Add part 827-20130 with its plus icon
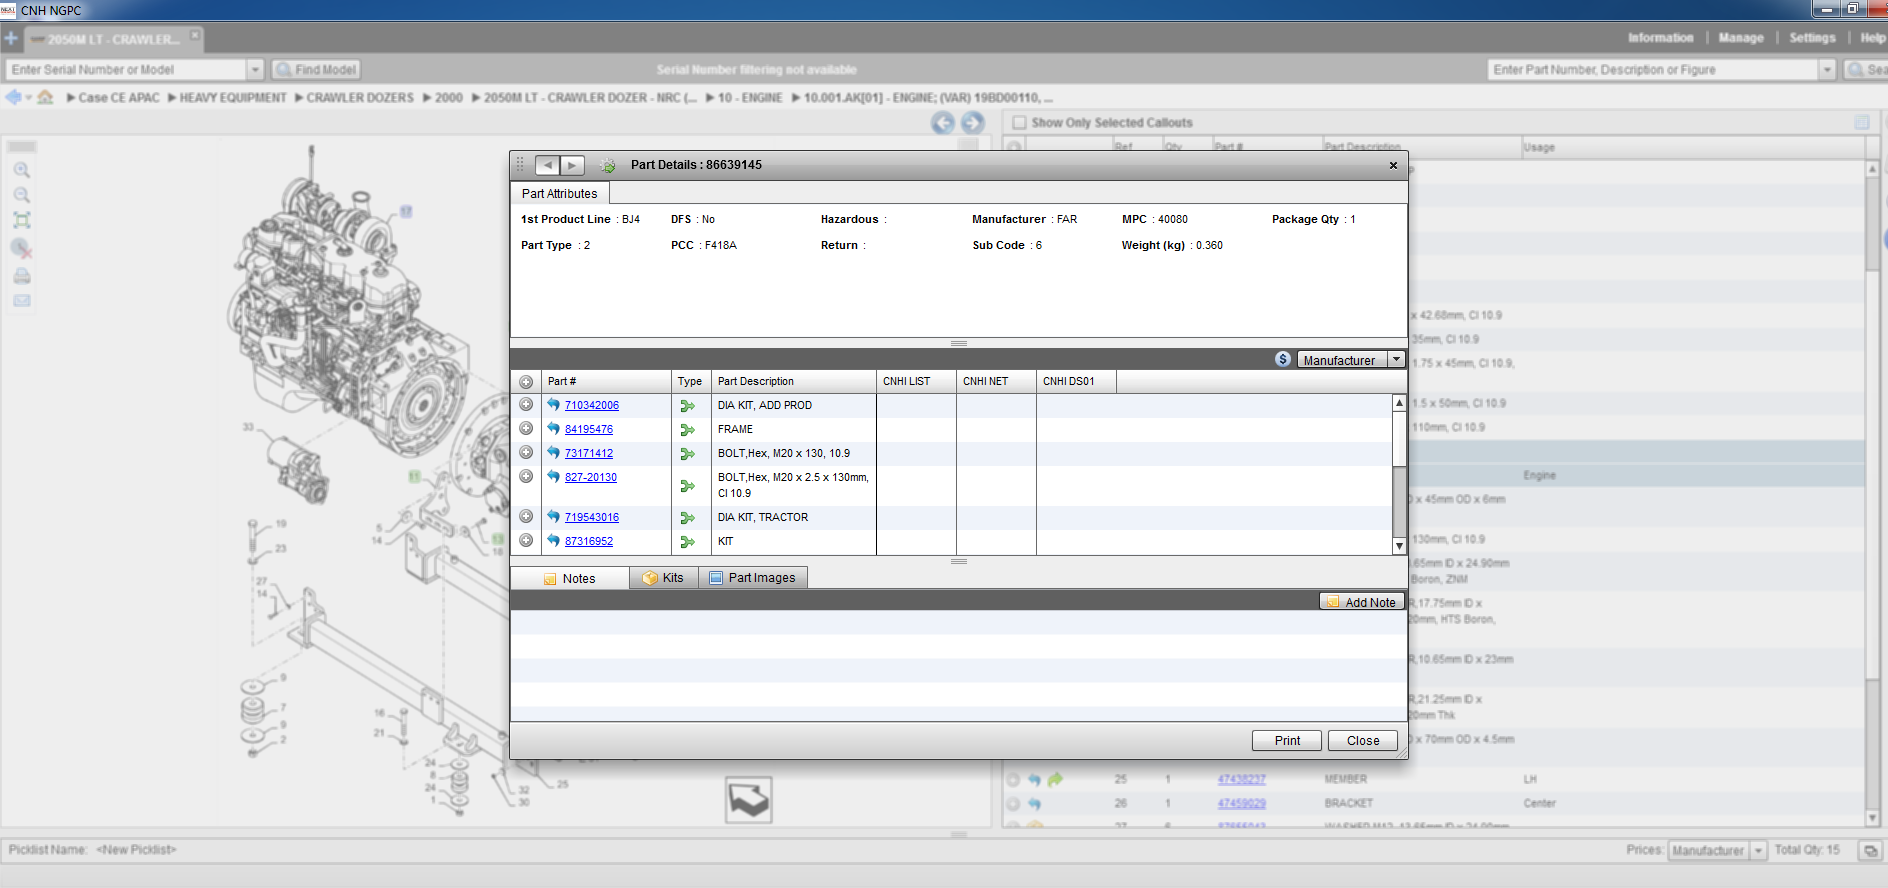 pos(526,476)
